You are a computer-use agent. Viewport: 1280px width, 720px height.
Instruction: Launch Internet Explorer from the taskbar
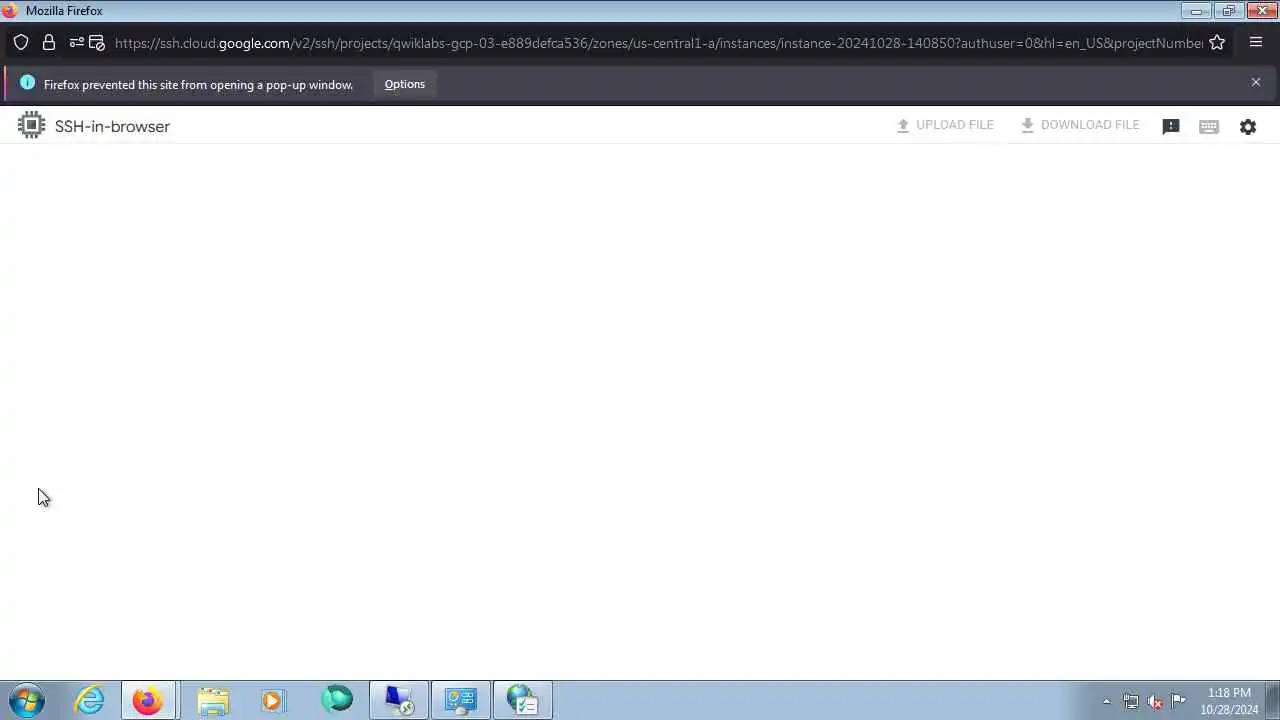click(x=90, y=700)
